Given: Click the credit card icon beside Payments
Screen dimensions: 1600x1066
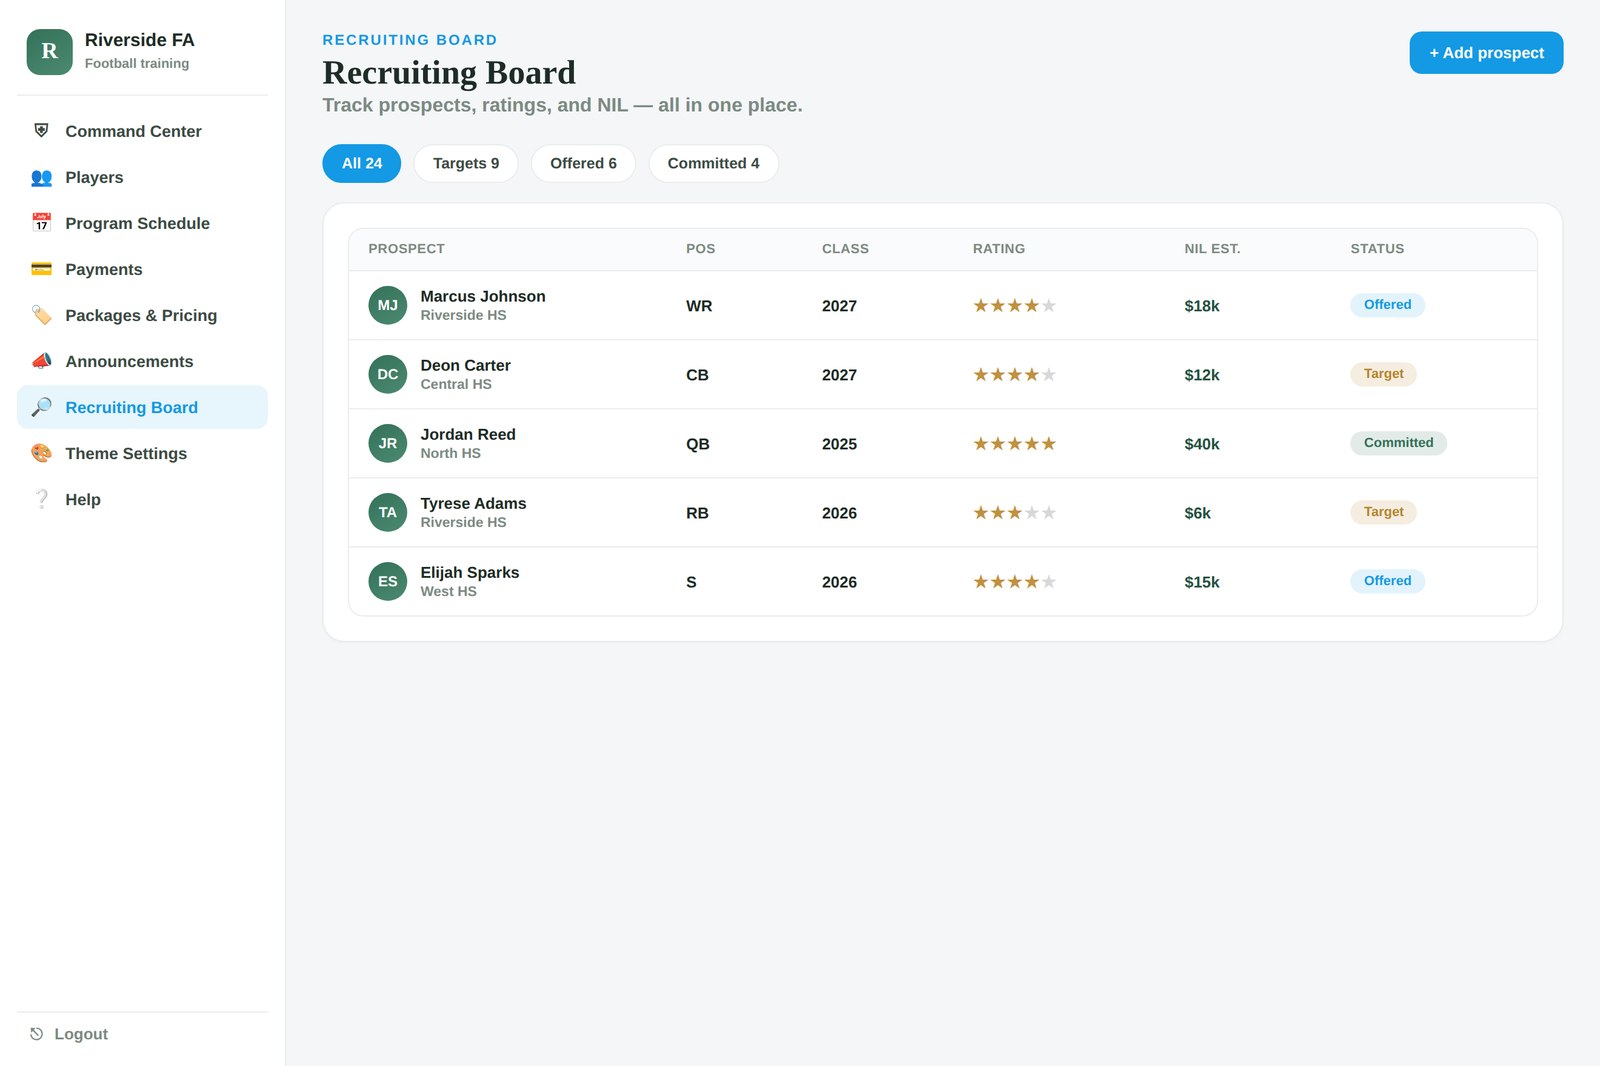Looking at the screenshot, I should click(41, 269).
